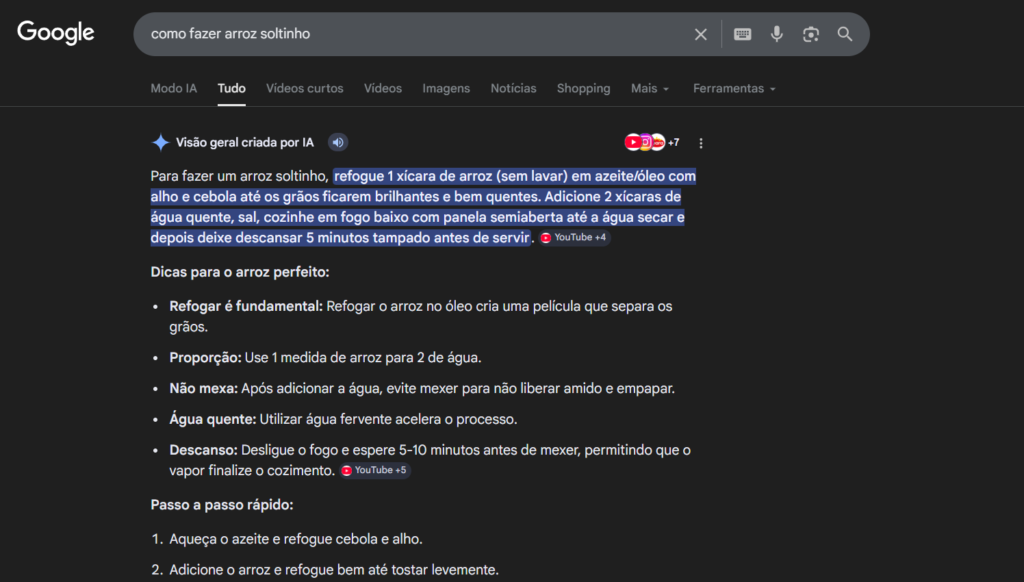Open the Mais dropdown

point(650,88)
